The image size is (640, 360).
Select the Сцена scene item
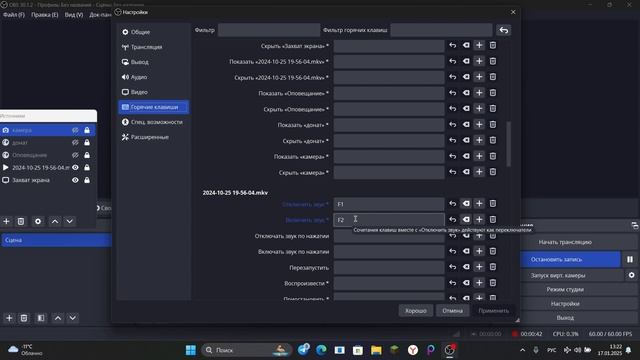point(56,240)
